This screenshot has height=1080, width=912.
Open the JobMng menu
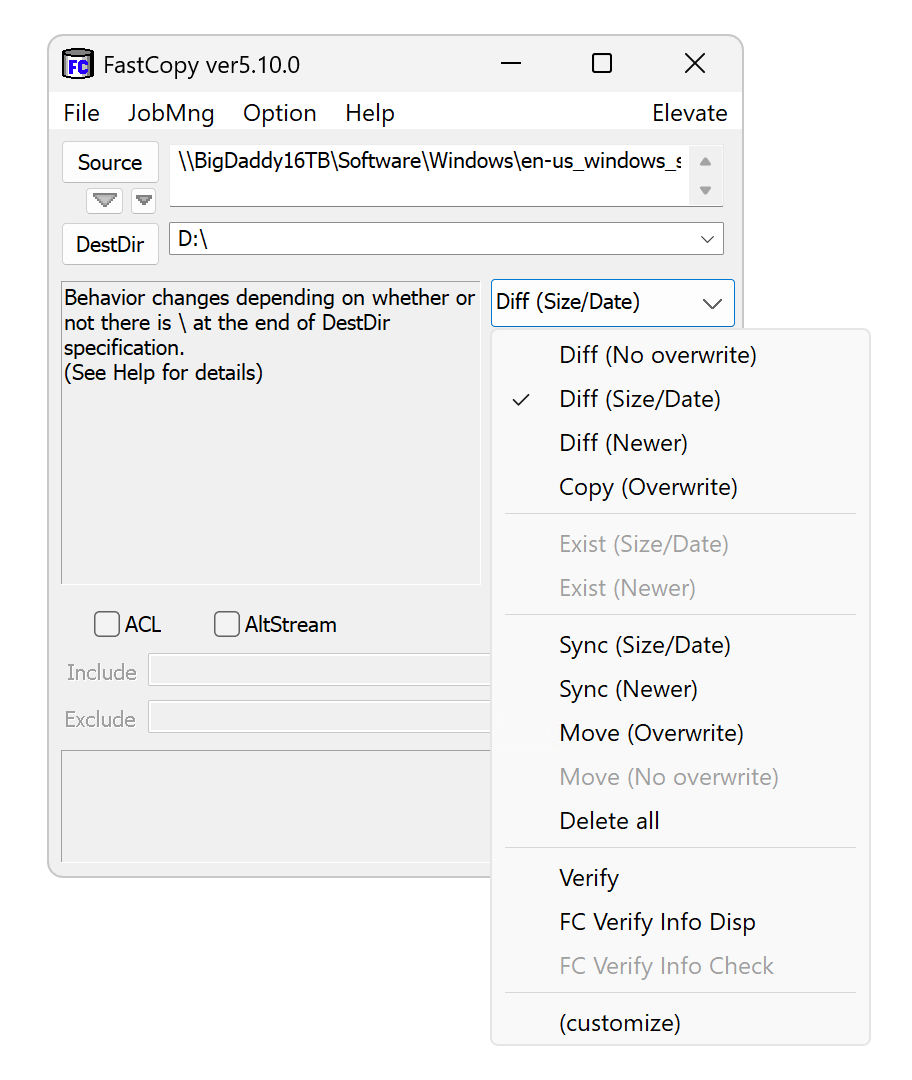point(171,113)
